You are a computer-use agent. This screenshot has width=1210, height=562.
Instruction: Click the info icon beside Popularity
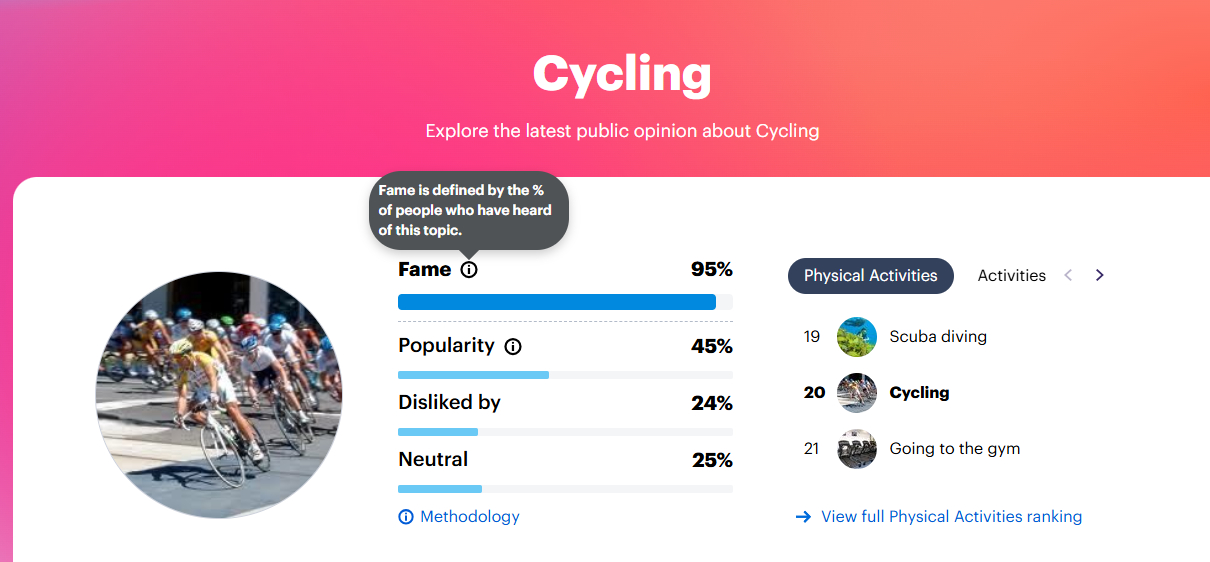tap(513, 347)
